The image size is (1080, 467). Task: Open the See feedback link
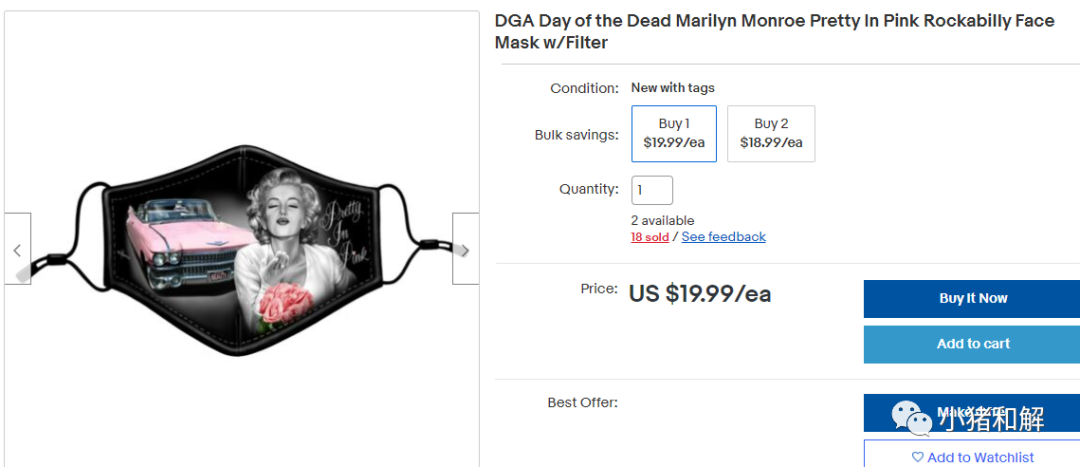(x=723, y=237)
